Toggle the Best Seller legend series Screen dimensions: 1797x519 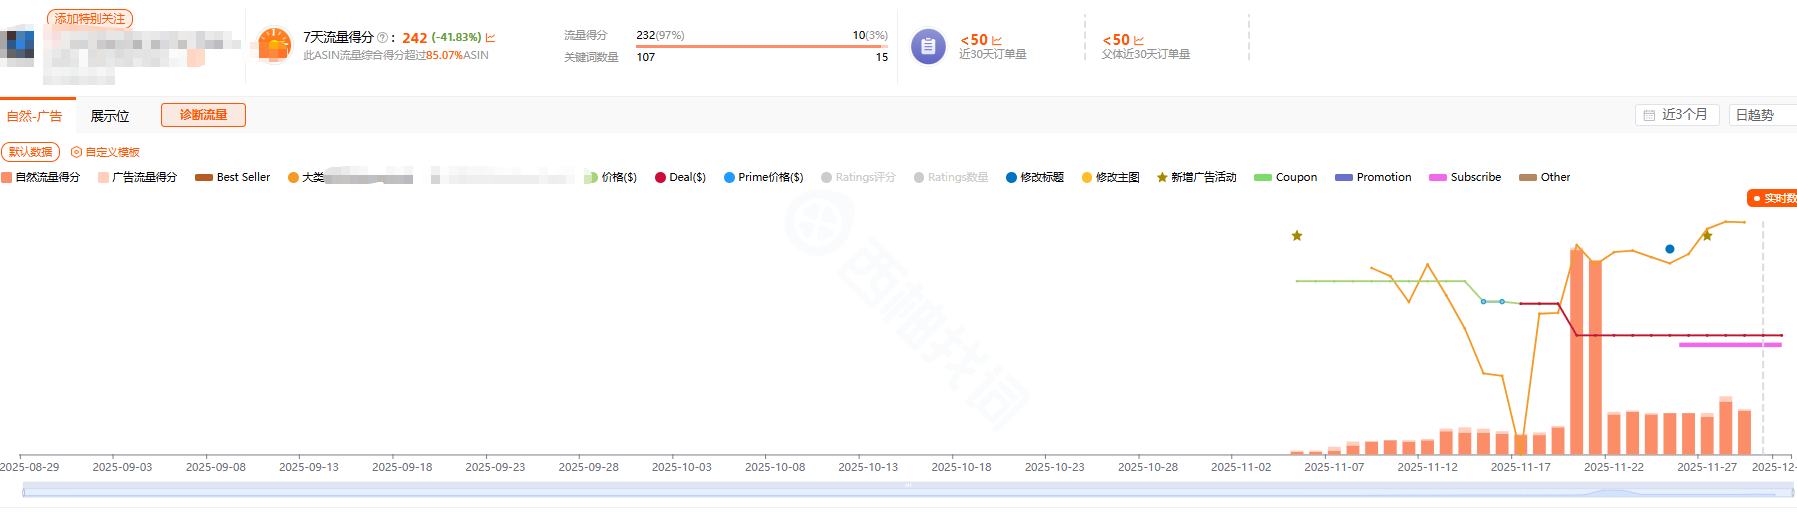tap(232, 177)
